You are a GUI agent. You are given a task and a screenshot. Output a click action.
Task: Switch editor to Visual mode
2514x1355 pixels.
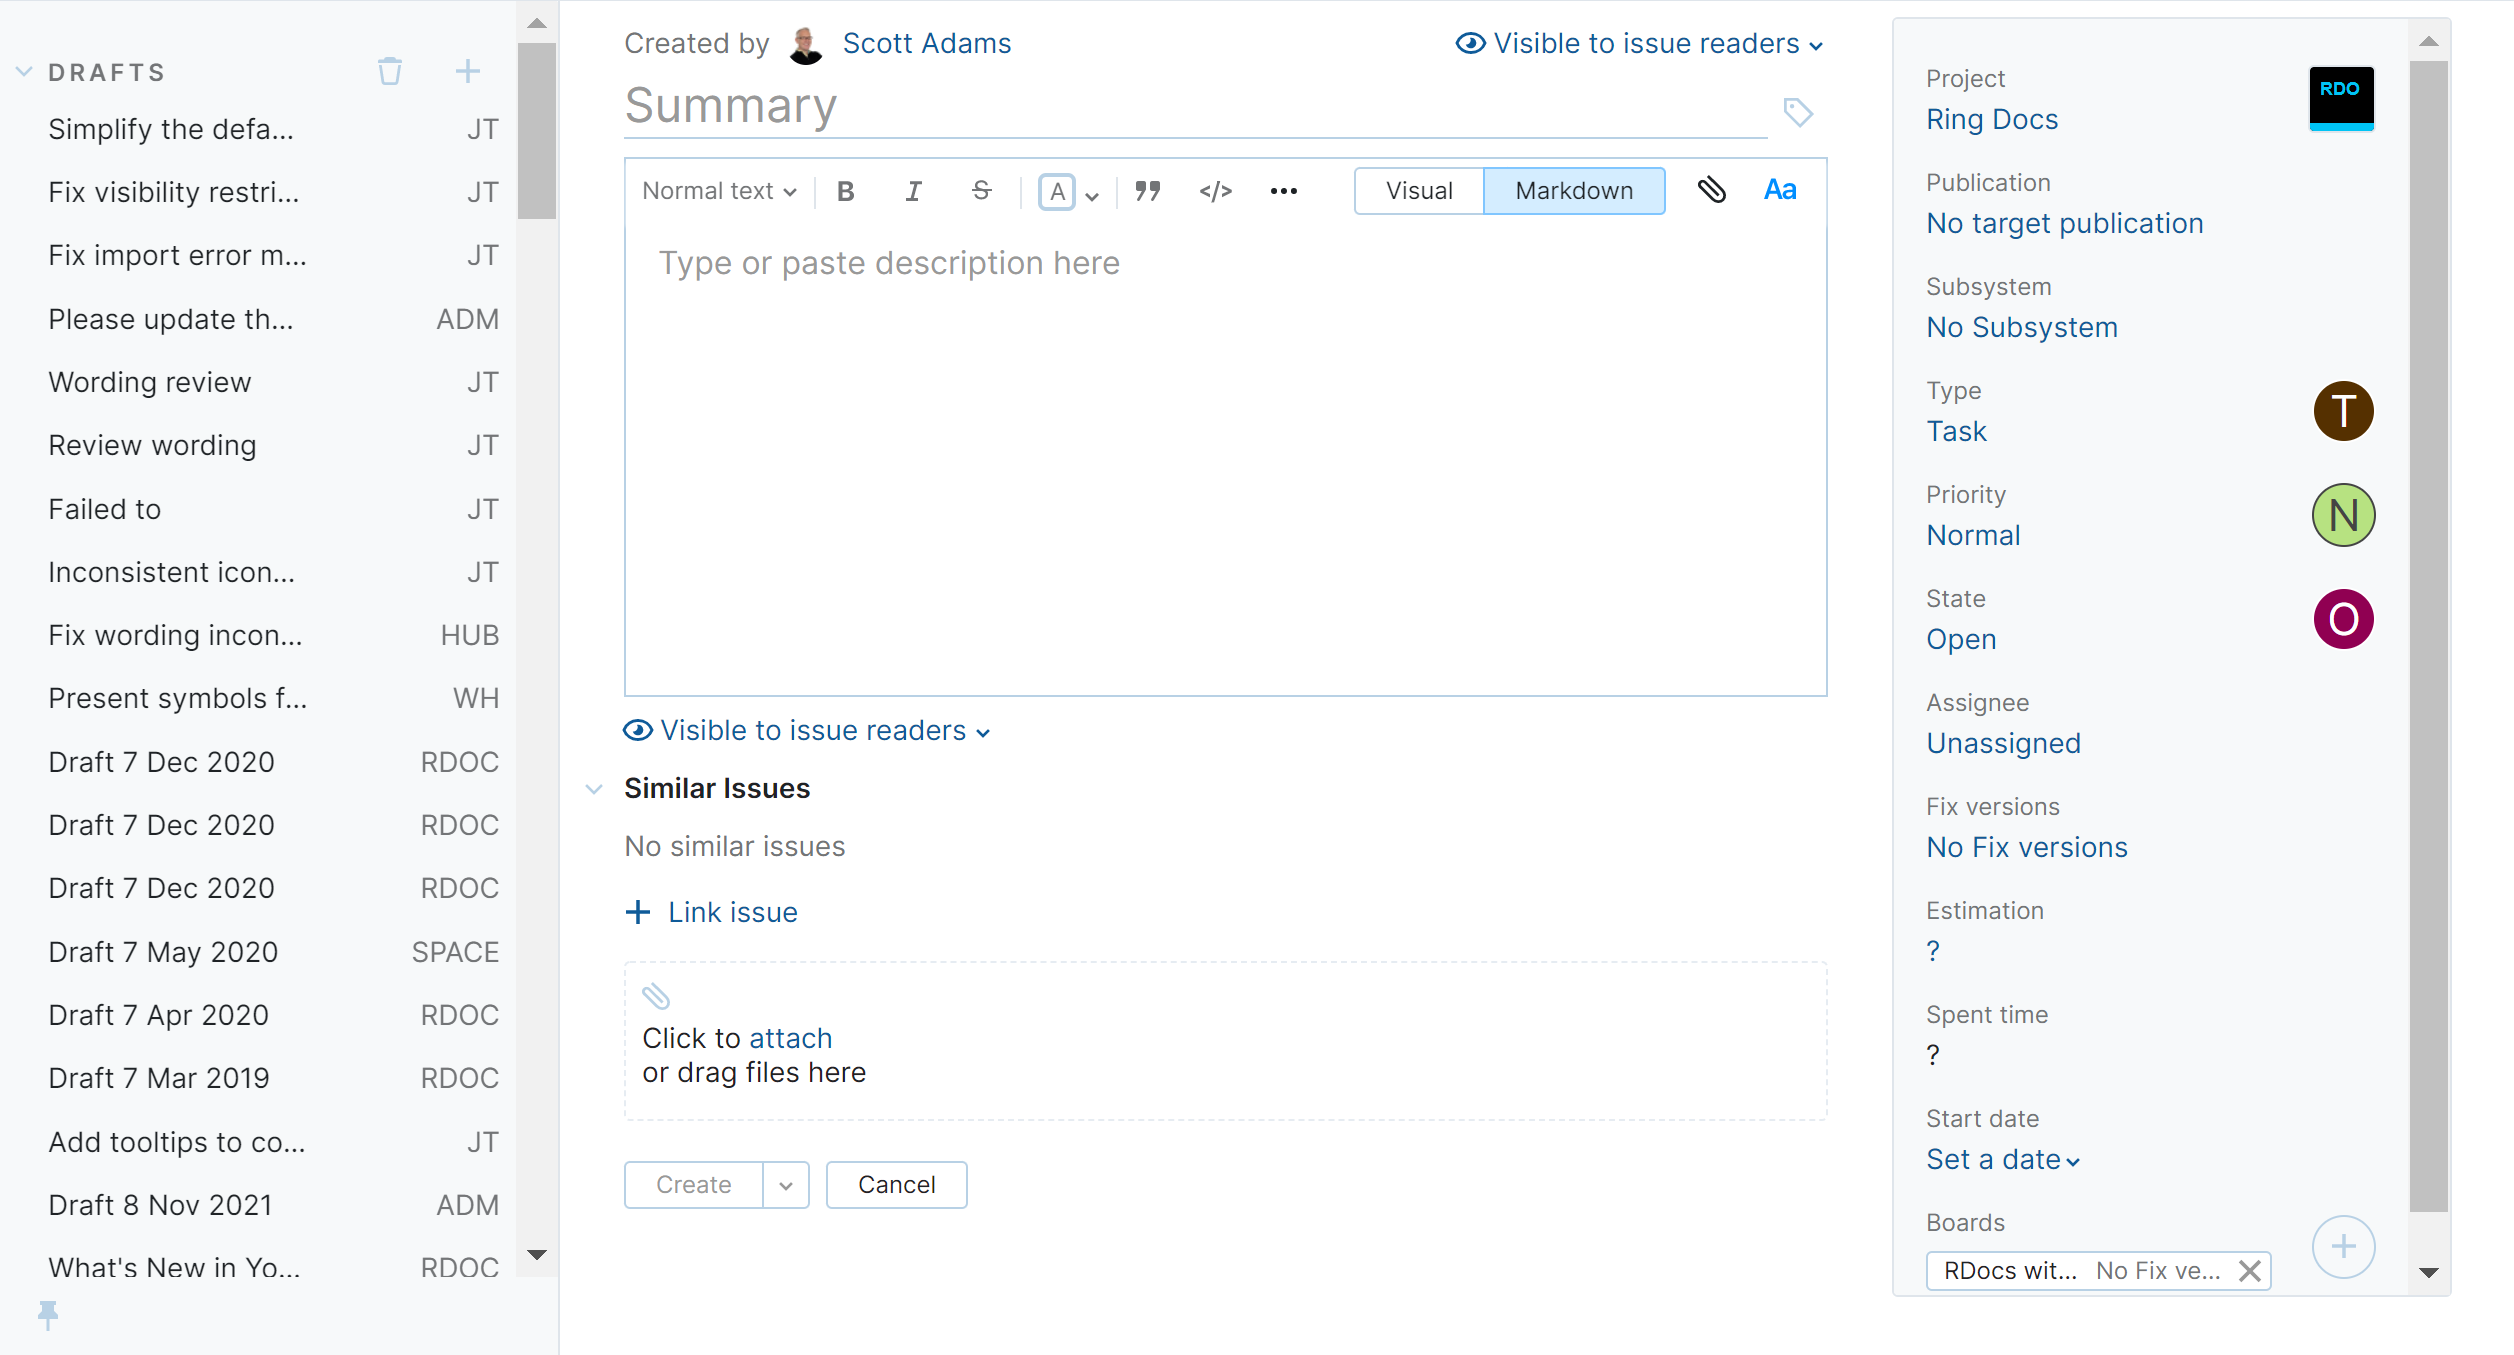[x=1418, y=190]
